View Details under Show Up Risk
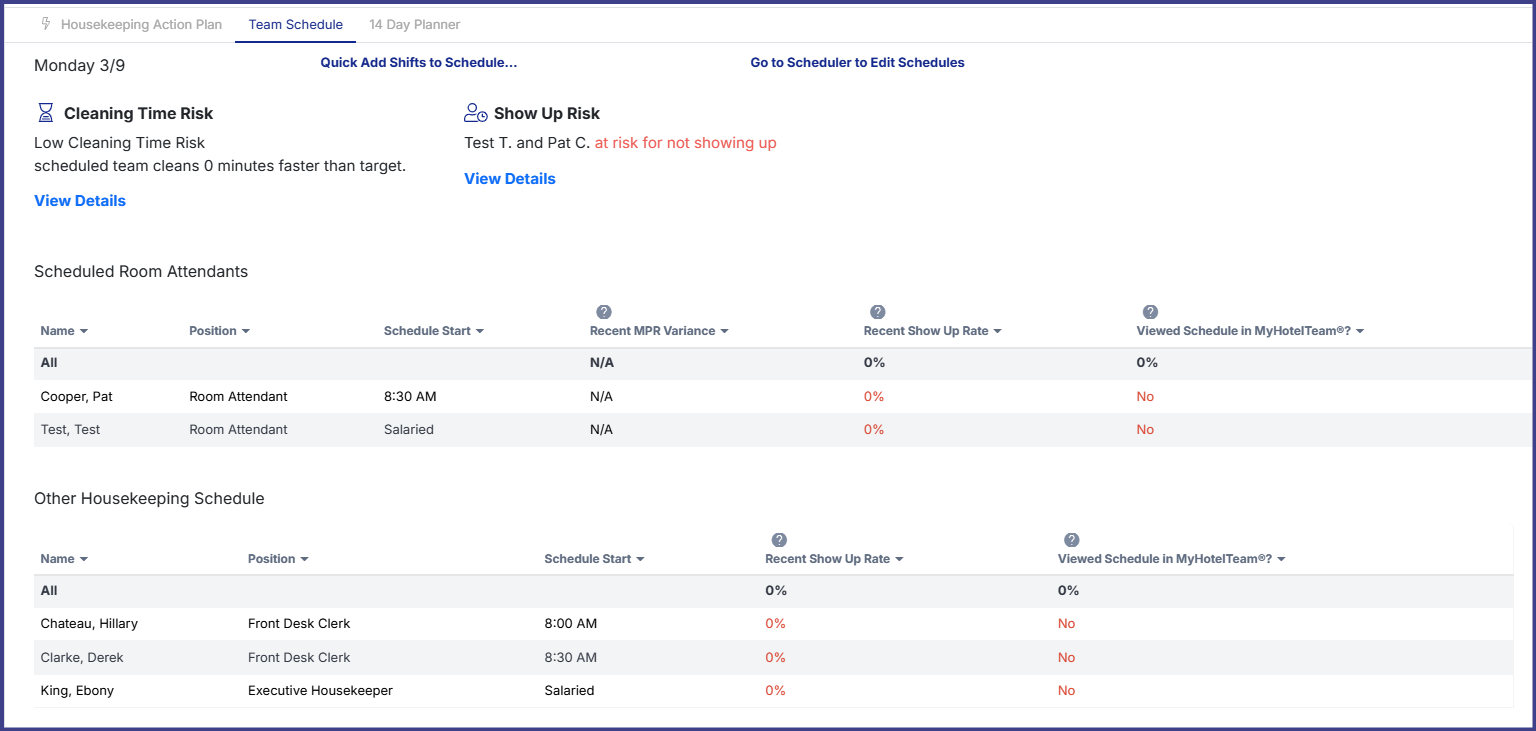This screenshot has width=1536, height=731. click(x=509, y=179)
